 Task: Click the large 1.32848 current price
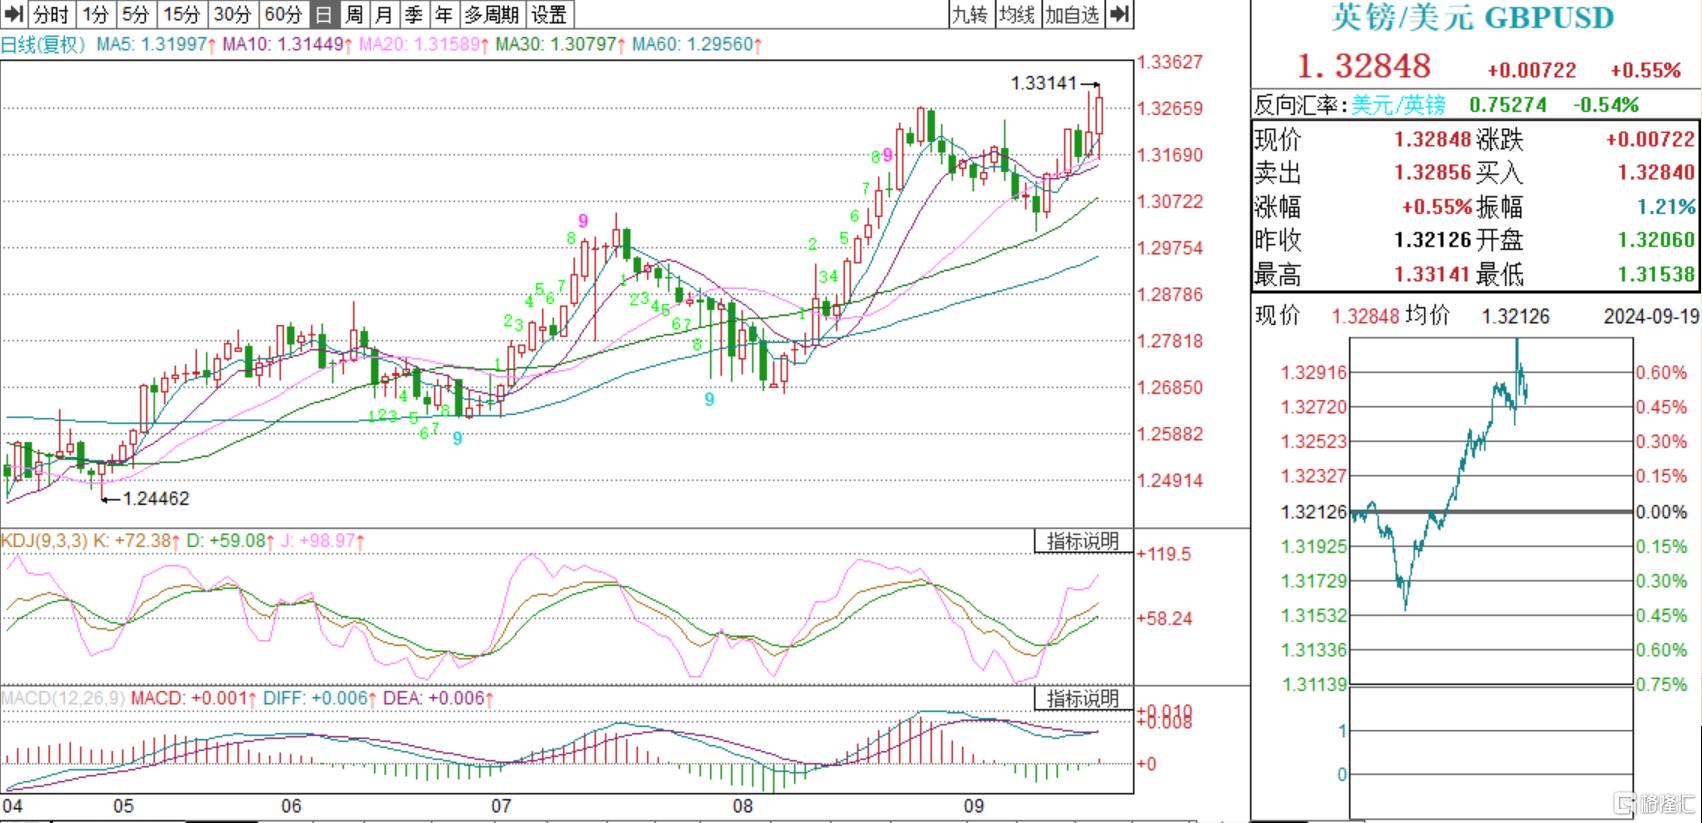pyautogui.click(x=1364, y=66)
